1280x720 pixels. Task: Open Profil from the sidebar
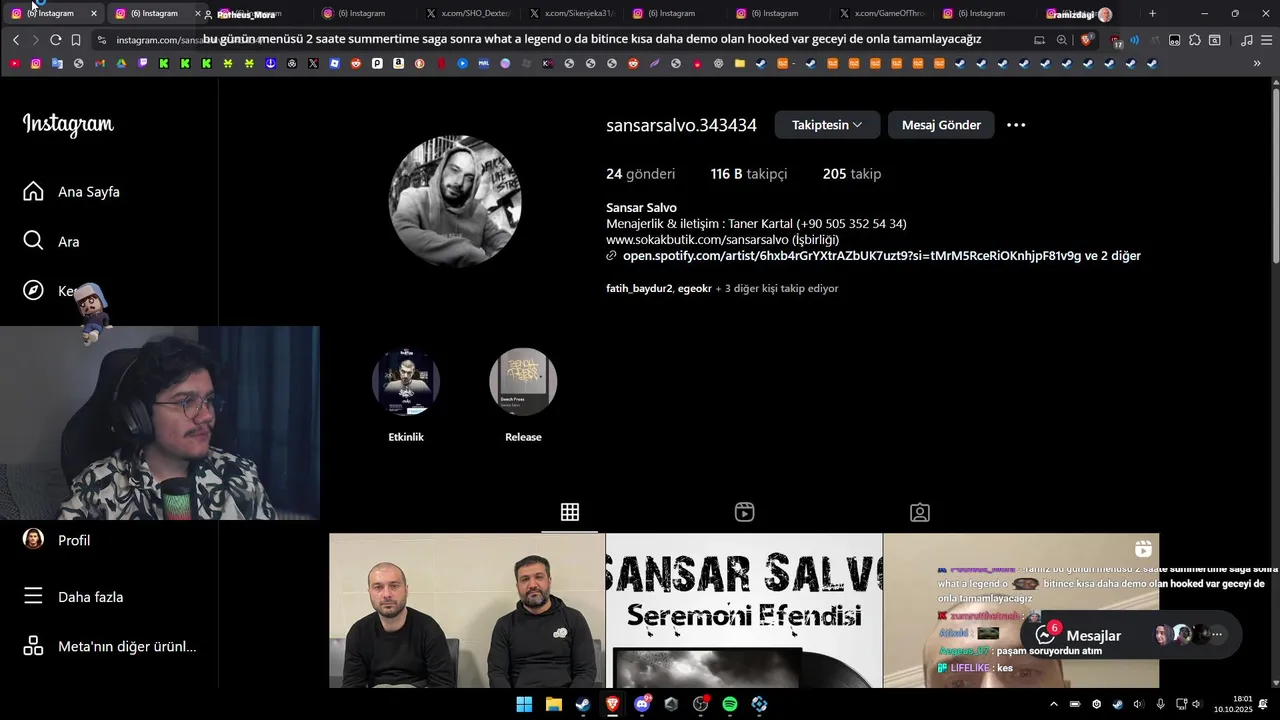(56, 540)
